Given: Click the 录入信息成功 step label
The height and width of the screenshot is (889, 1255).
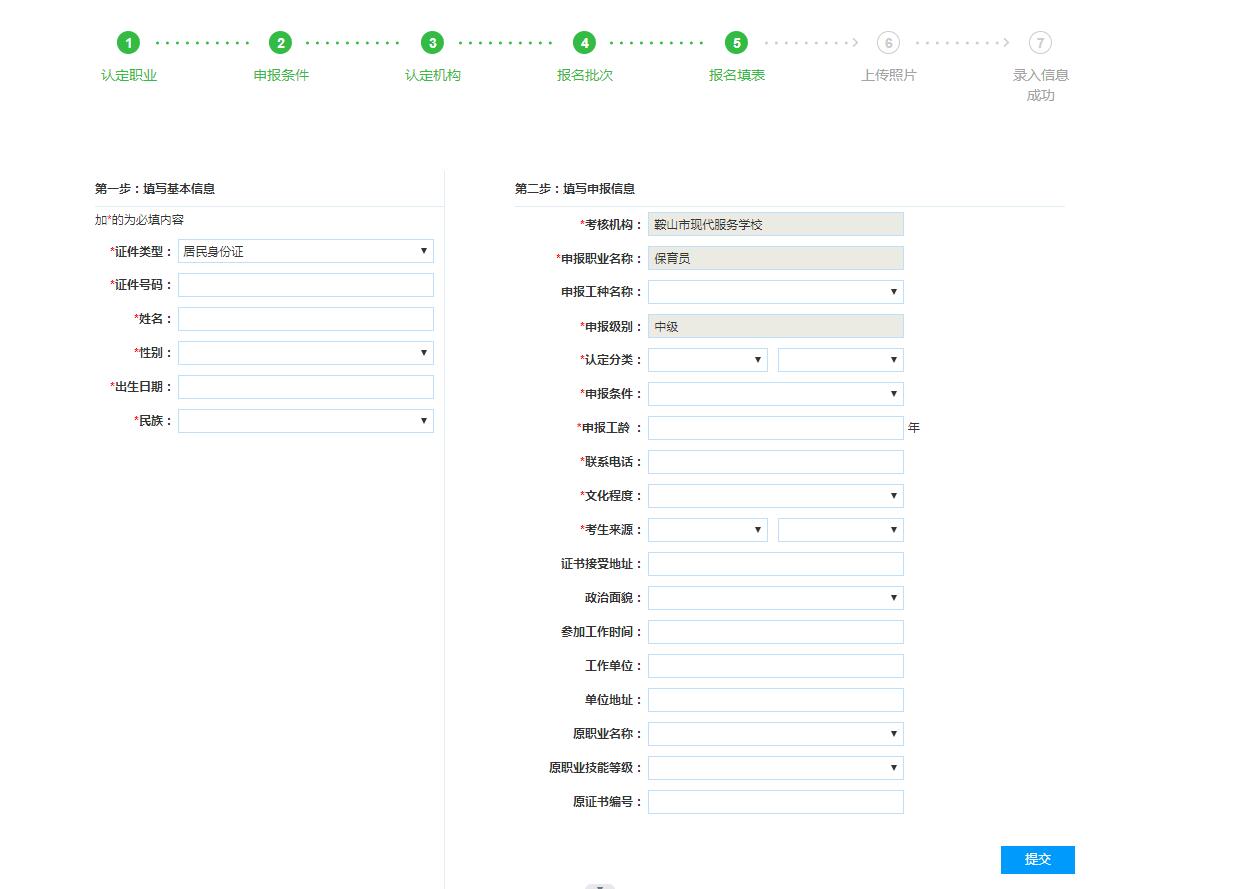Looking at the screenshot, I should pos(1041,85).
